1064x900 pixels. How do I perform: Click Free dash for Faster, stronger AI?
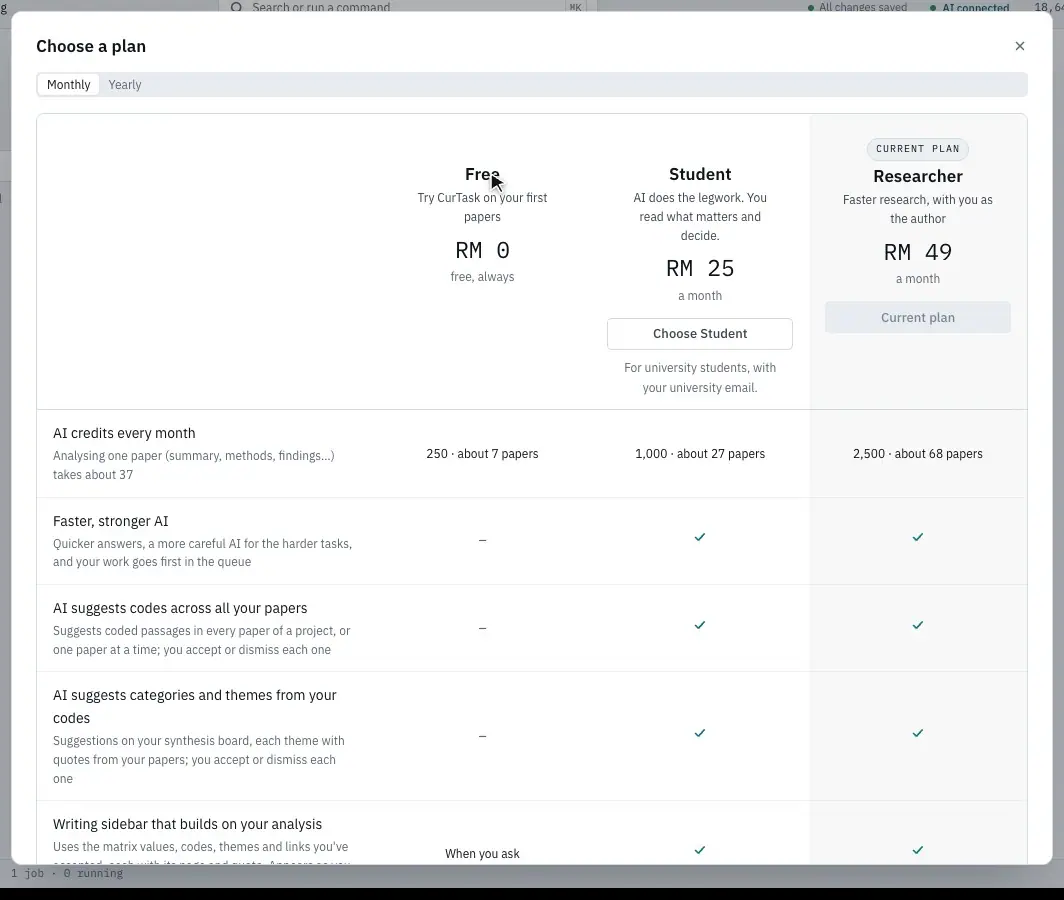tap(482, 540)
